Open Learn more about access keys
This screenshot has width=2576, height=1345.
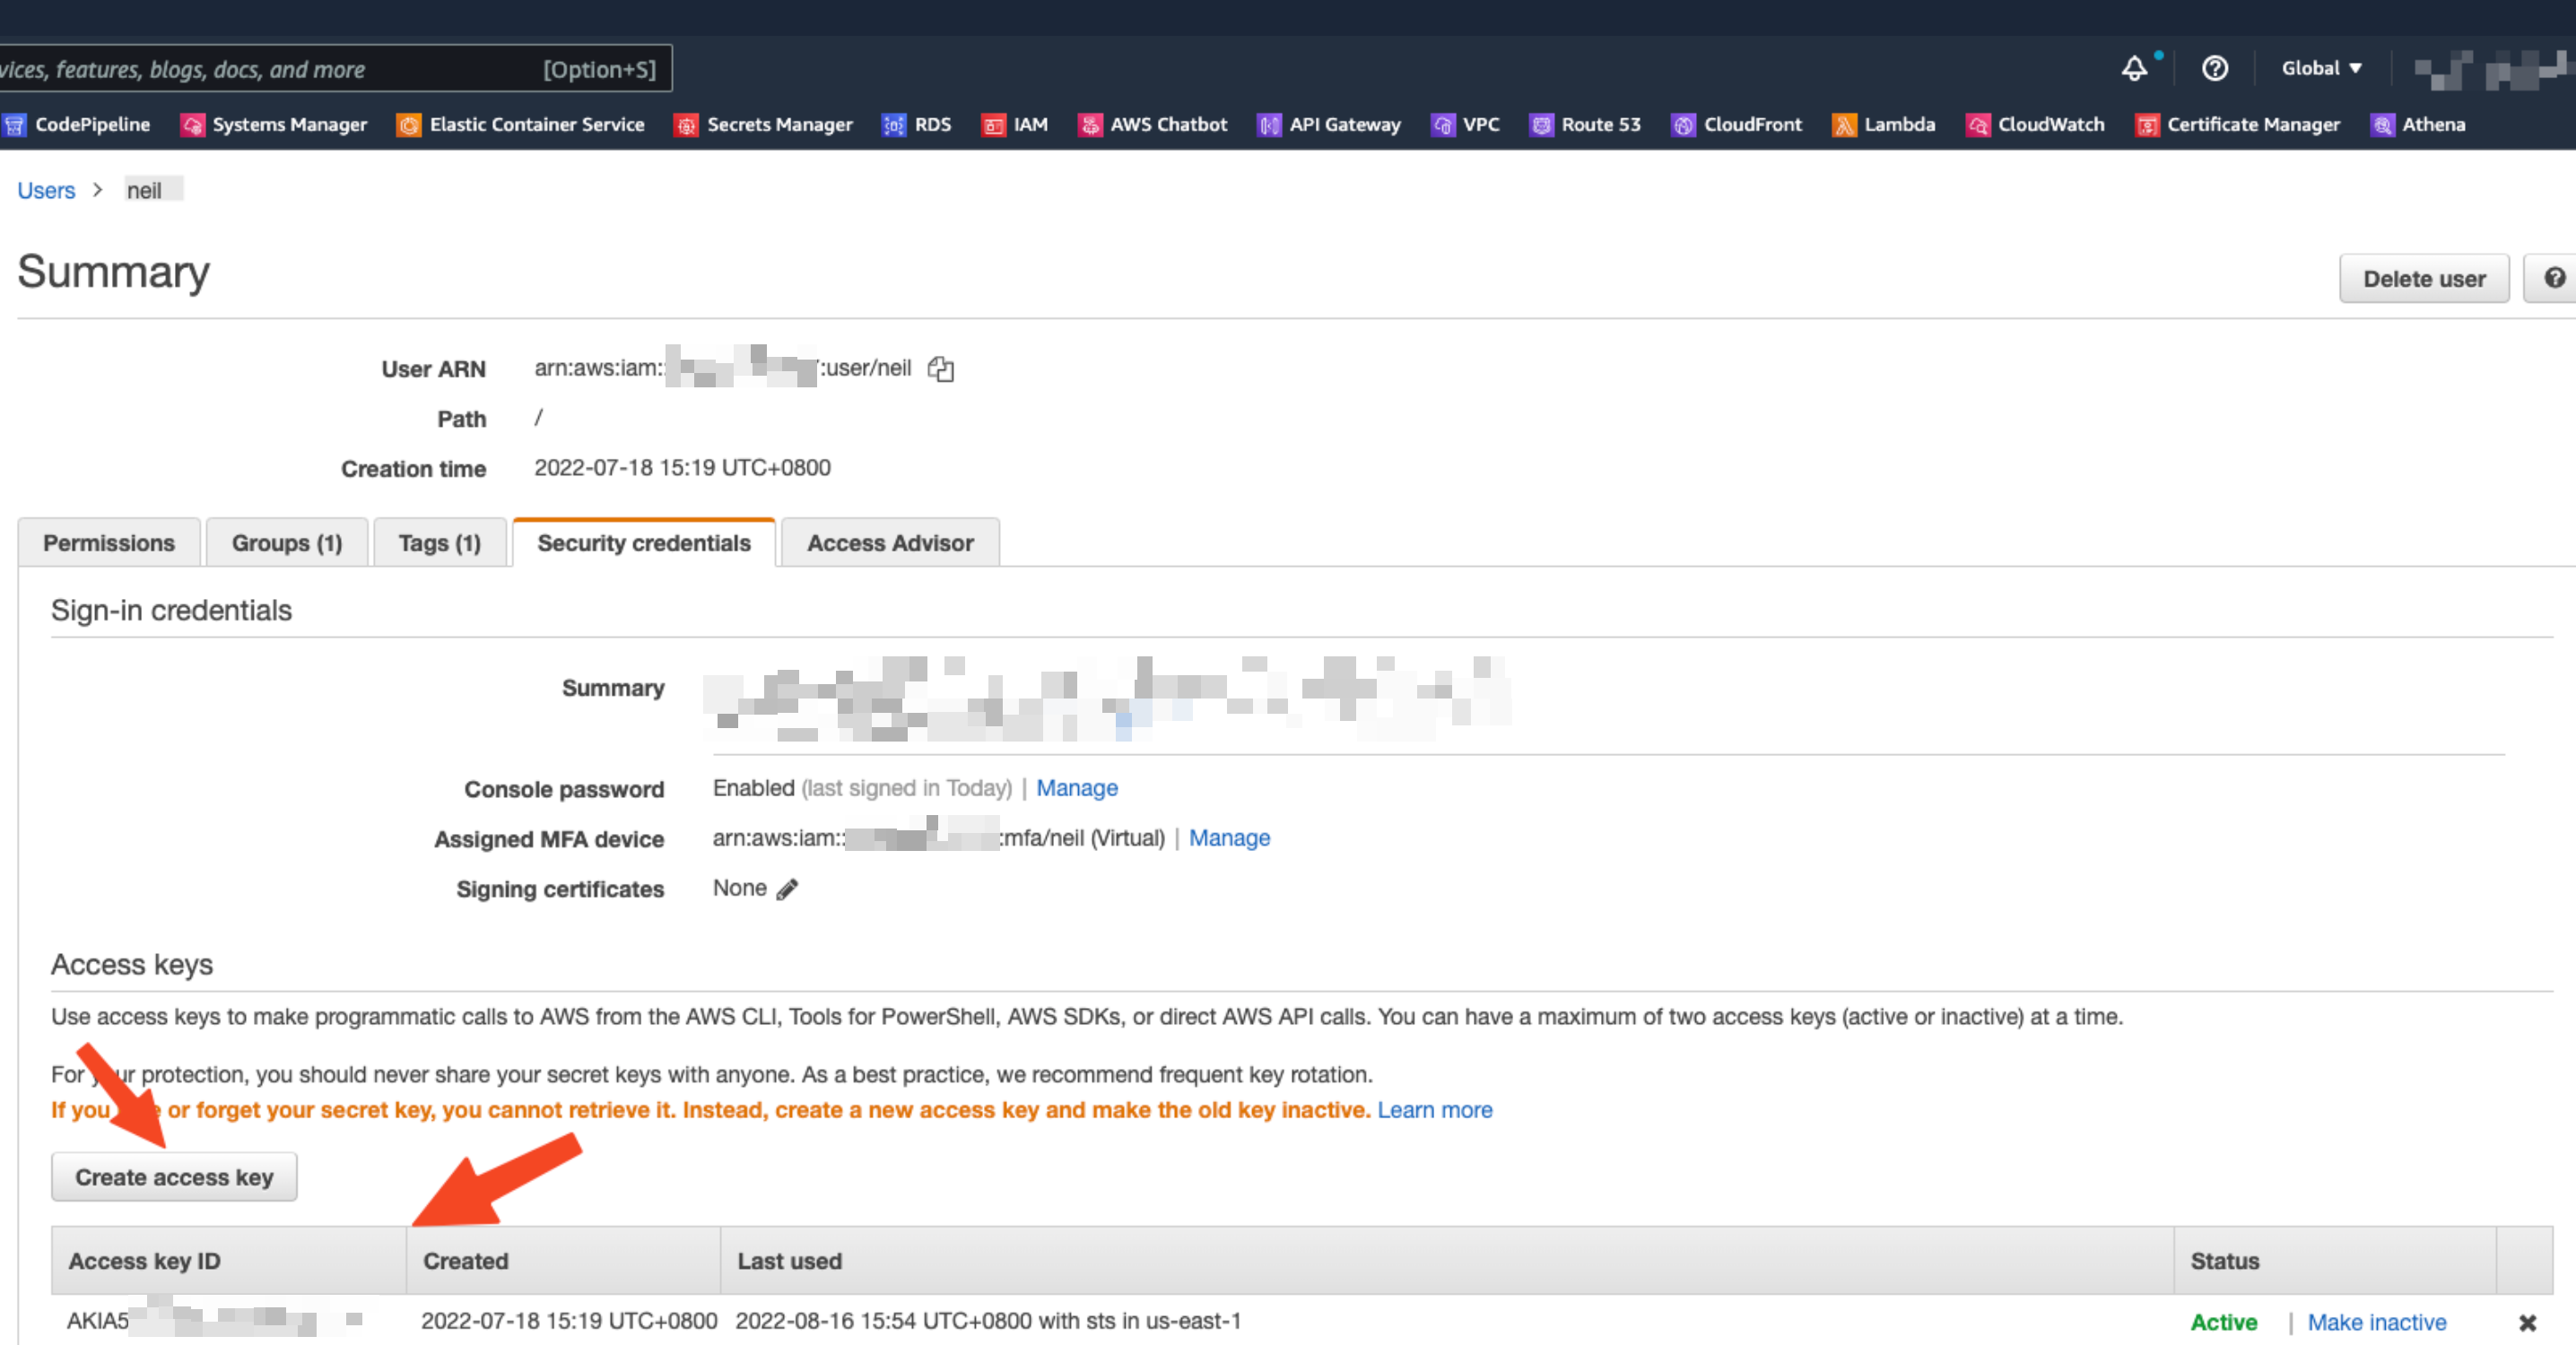click(x=1434, y=1110)
